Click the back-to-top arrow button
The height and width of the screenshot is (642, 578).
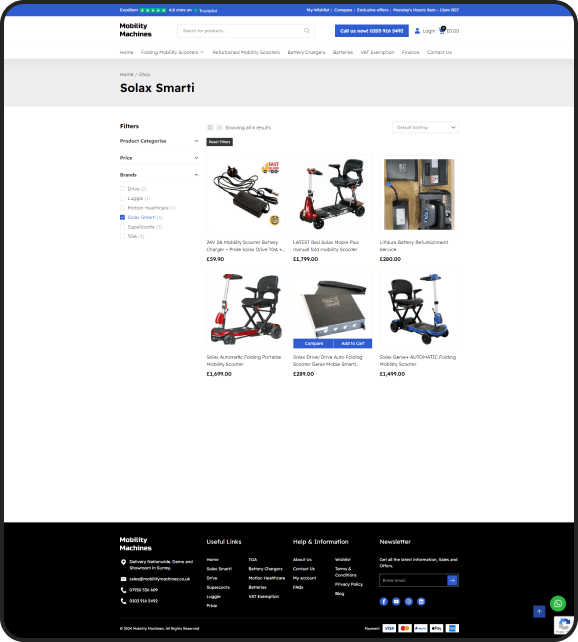[539, 612]
